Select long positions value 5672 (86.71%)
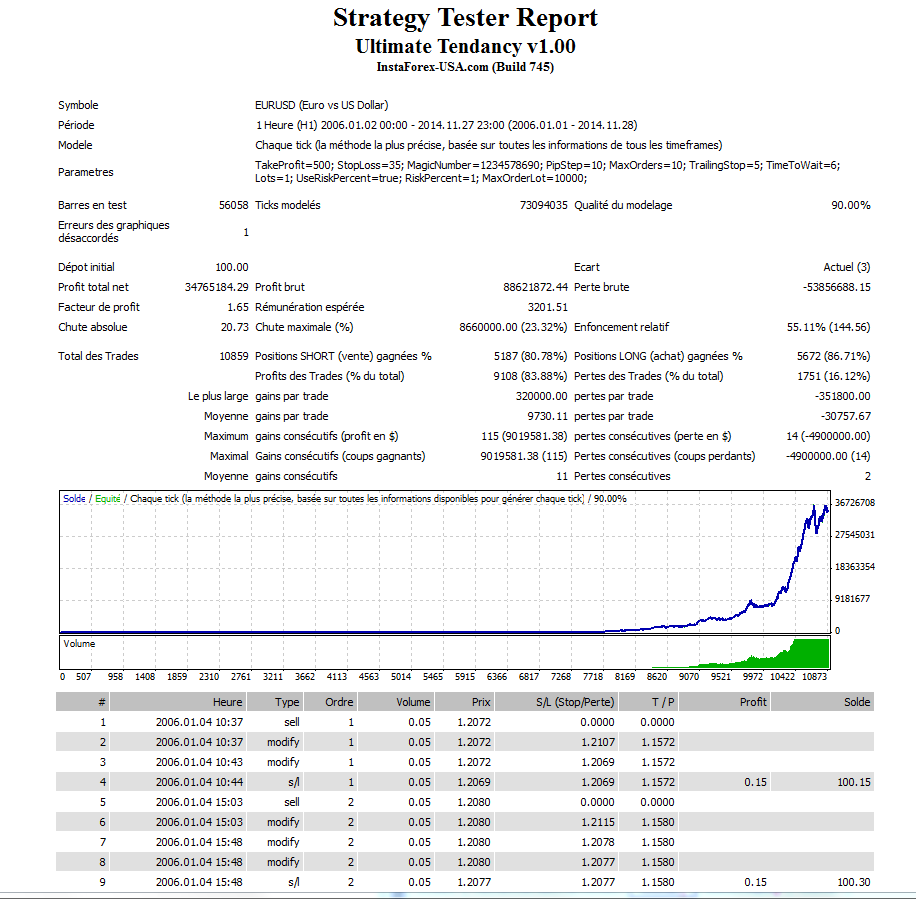Screen dimensions: 916x899 (834, 356)
